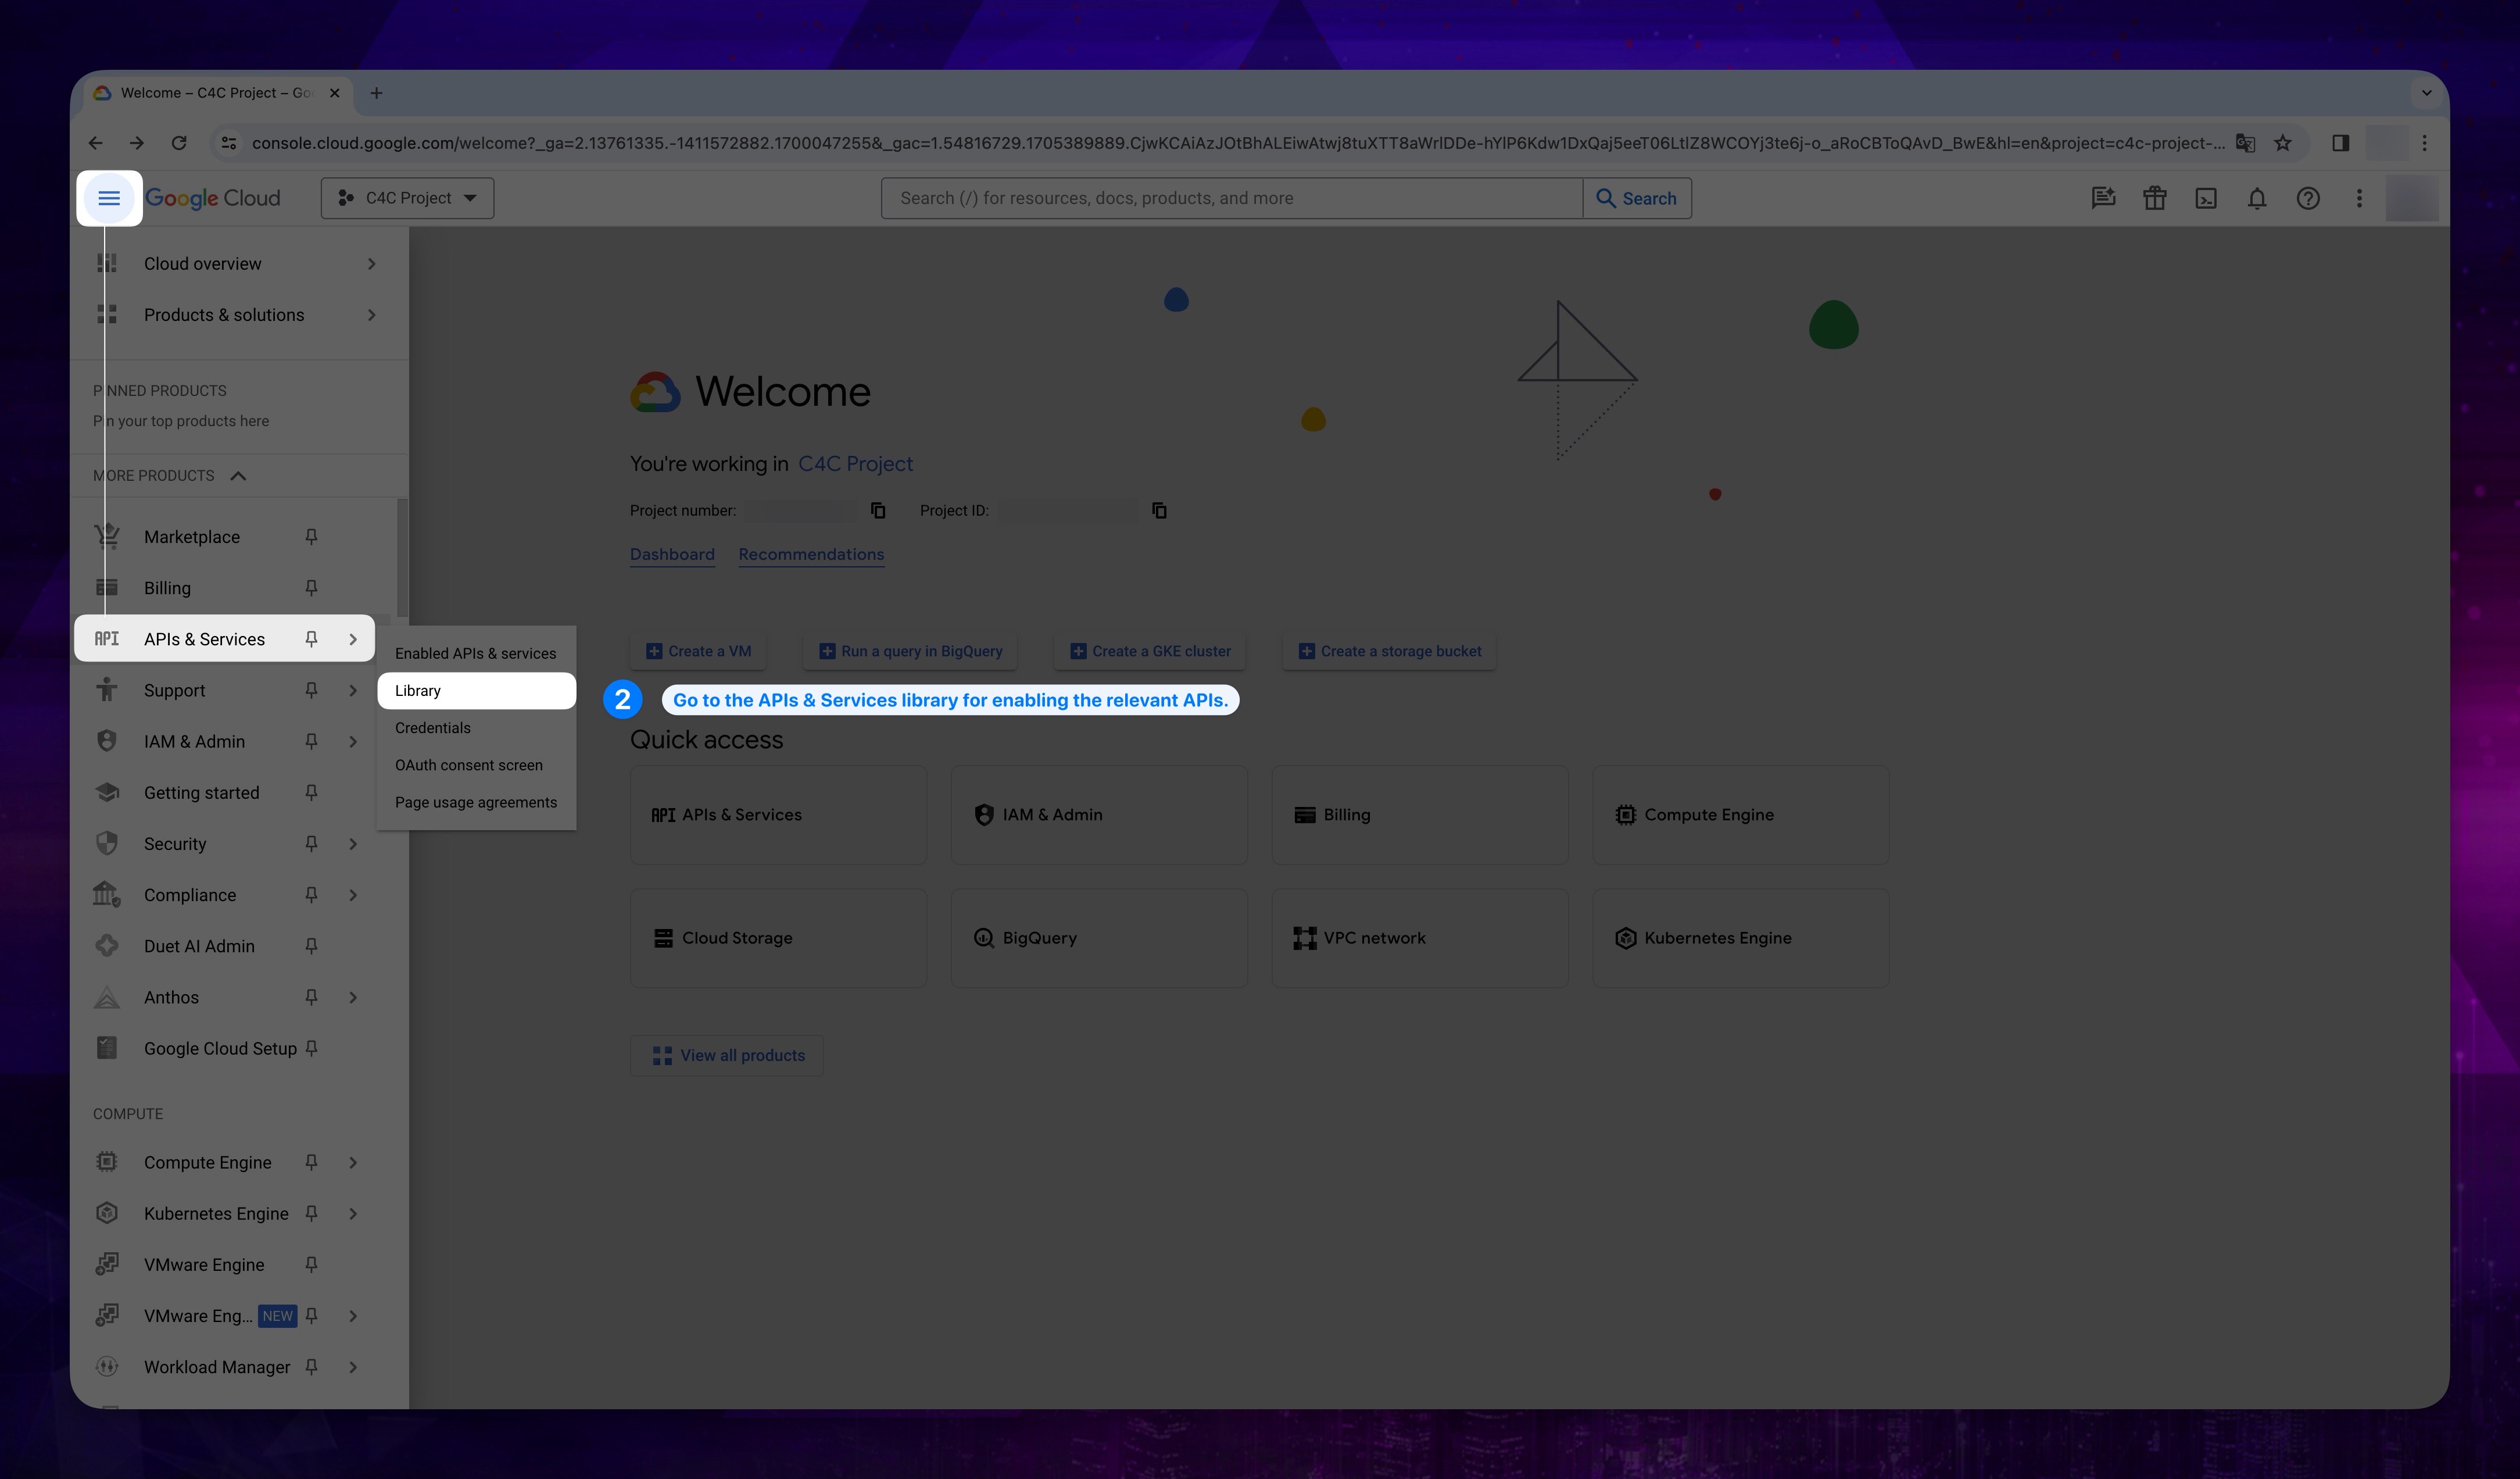The height and width of the screenshot is (1479, 2520).
Task: Click the Duet AI Admin sidebar icon
Action: 107,946
